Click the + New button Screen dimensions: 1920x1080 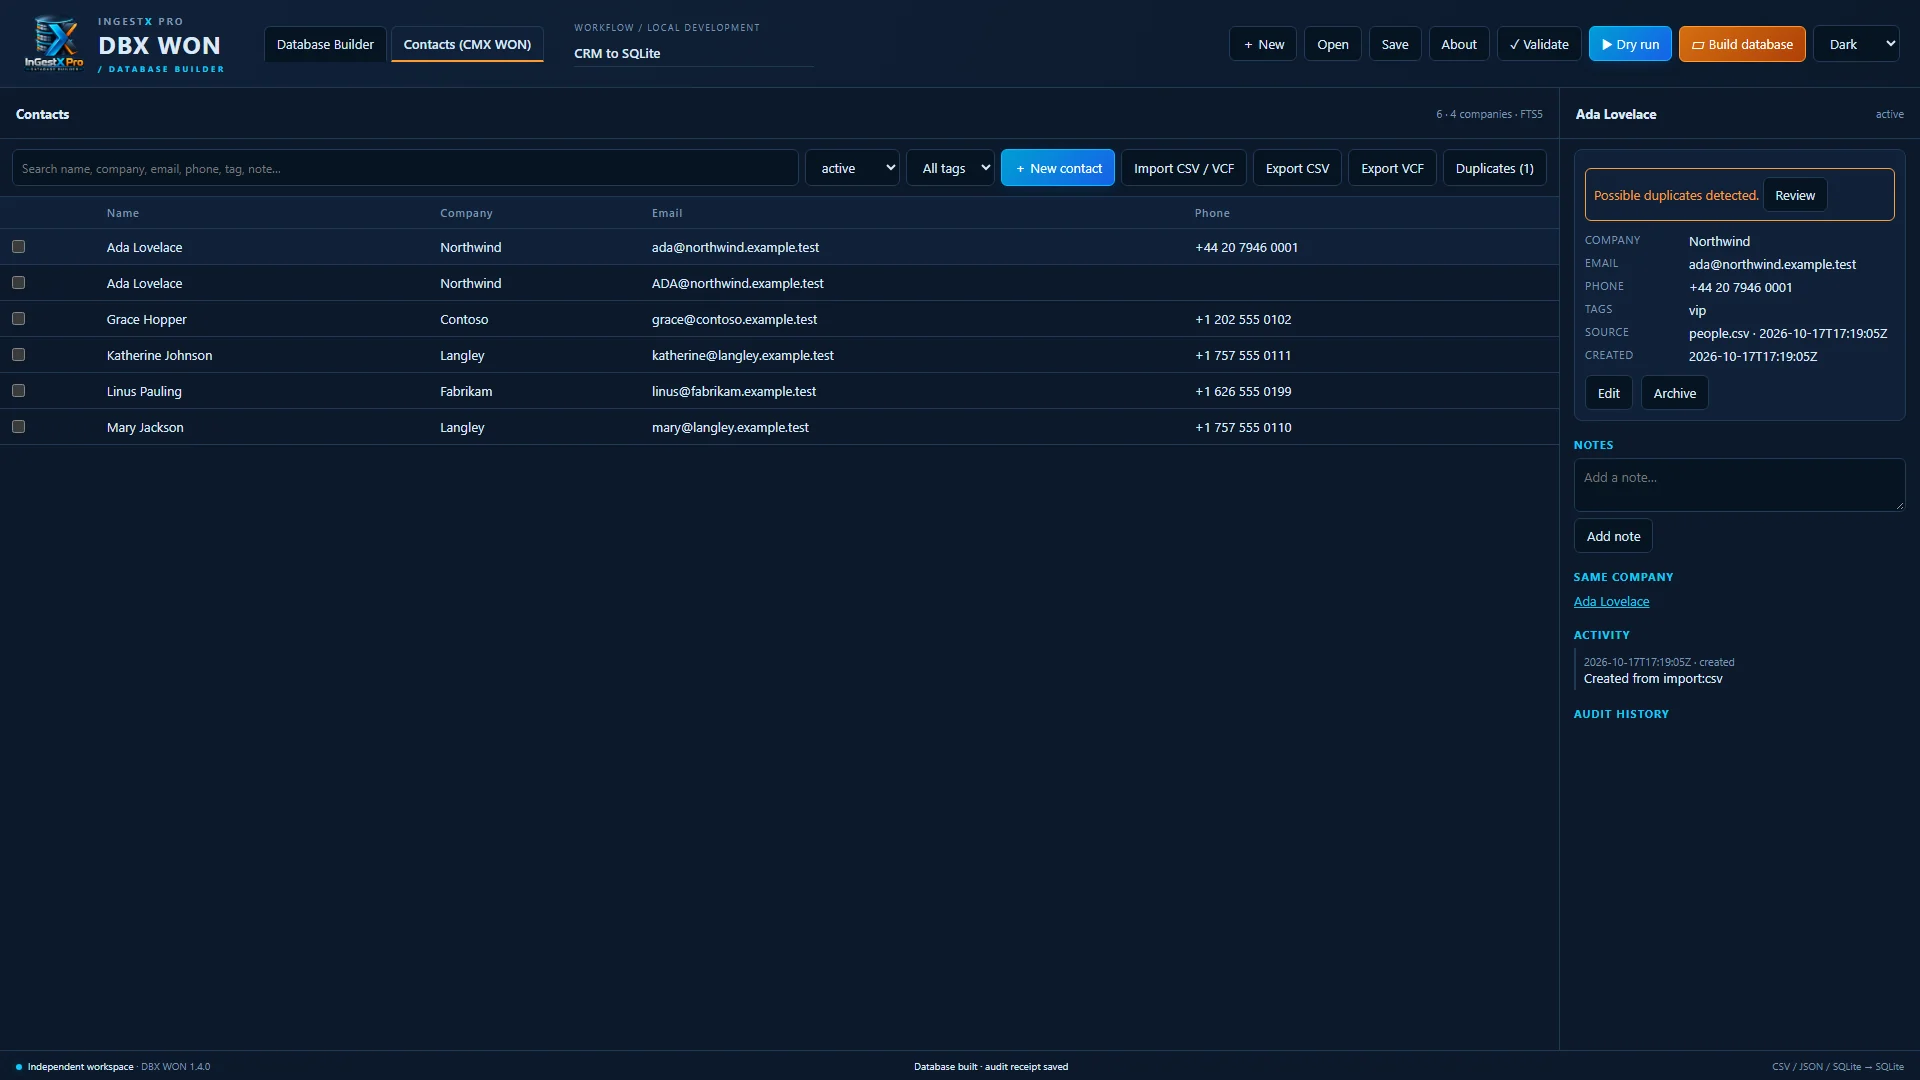pyautogui.click(x=1263, y=44)
